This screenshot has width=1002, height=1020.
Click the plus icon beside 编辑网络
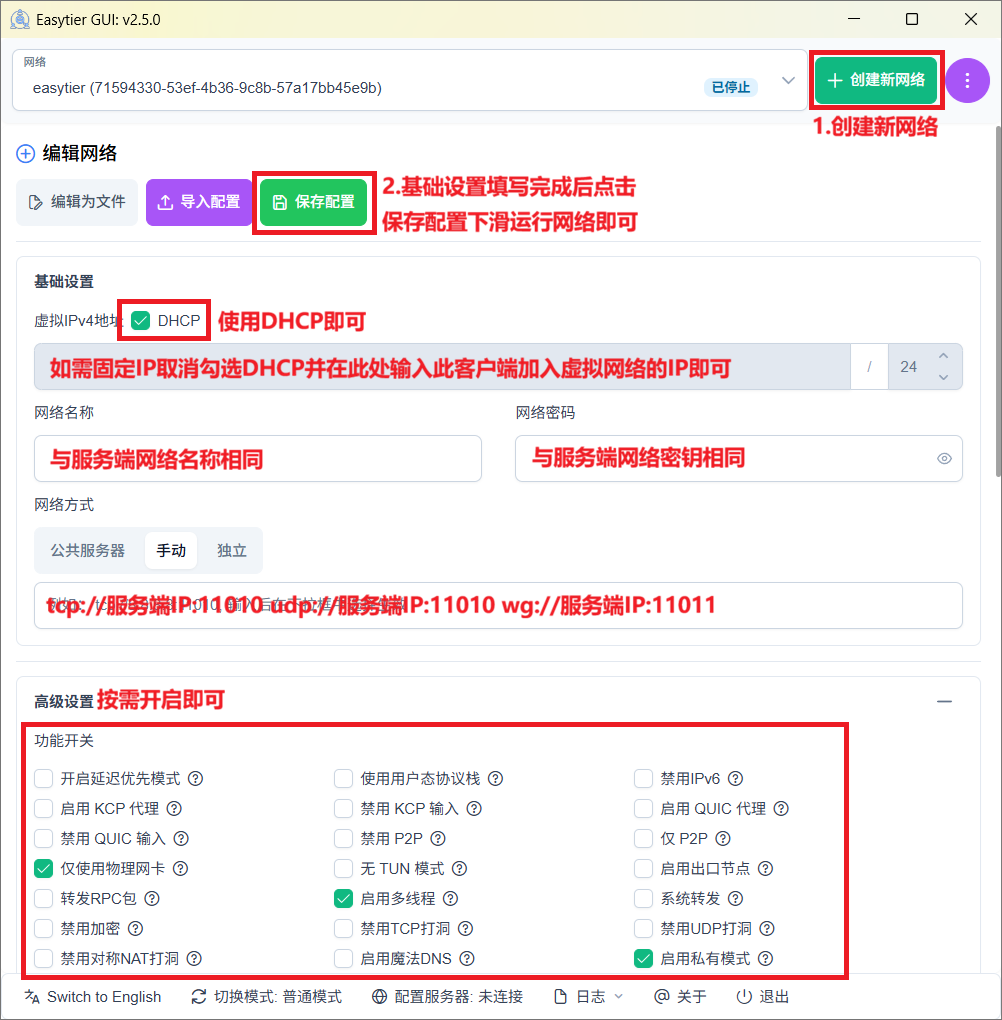25,154
